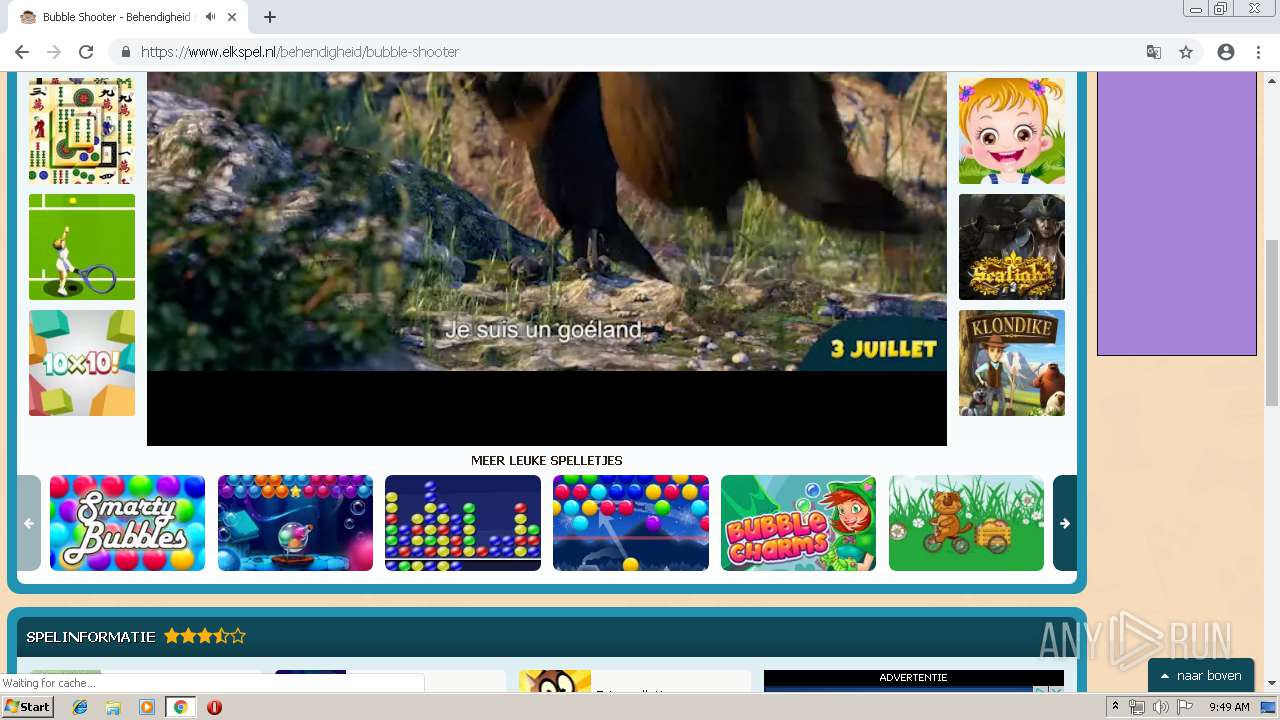Click the volume speaker tray icon
Screen dimensions: 1280x720
coord(1161,707)
